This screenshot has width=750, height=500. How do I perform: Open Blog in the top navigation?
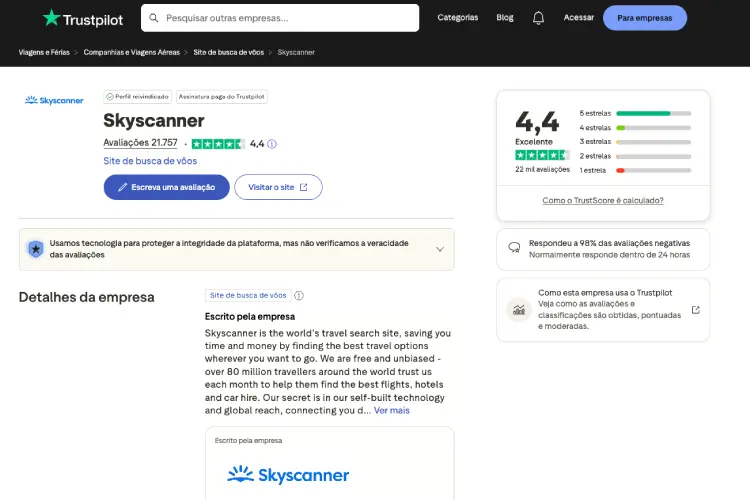pyautogui.click(x=505, y=18)
